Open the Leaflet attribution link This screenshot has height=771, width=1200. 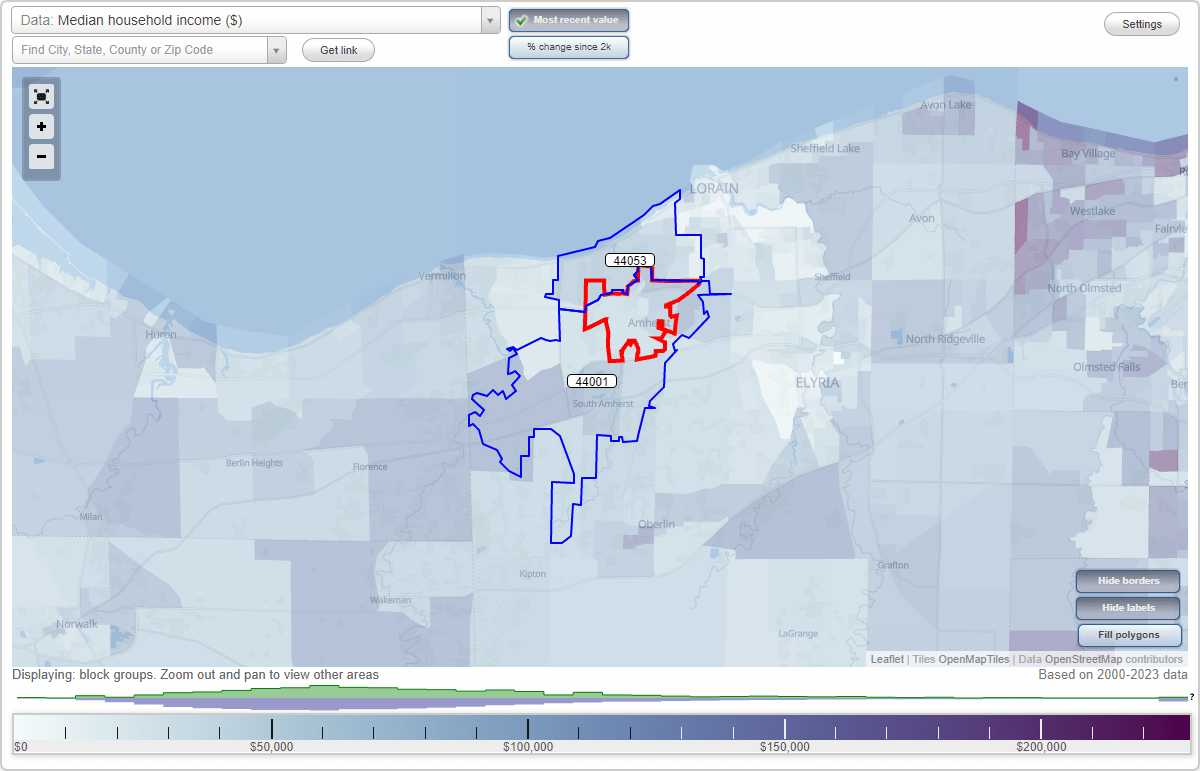click(887, 659)
